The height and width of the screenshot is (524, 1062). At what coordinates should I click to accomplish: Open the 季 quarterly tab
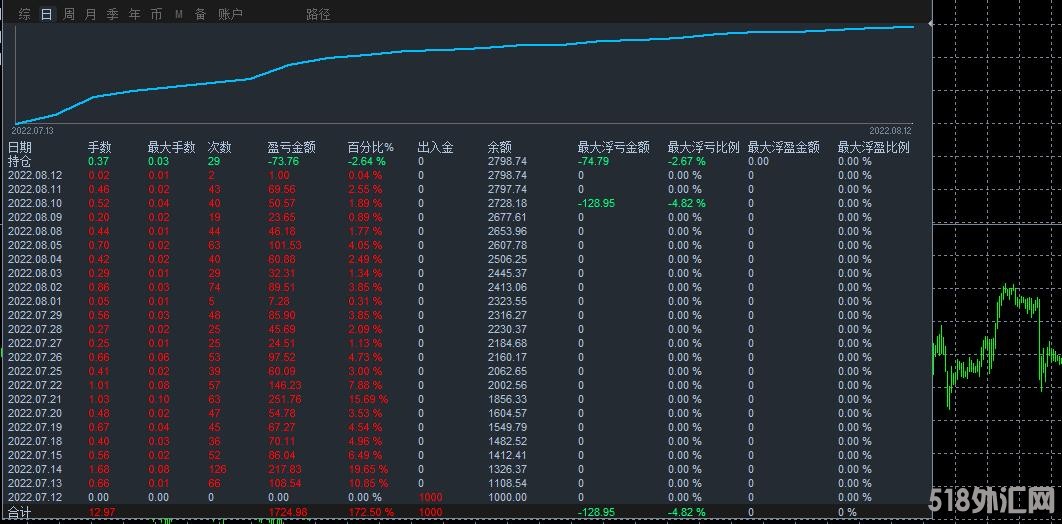click(113, 14)
